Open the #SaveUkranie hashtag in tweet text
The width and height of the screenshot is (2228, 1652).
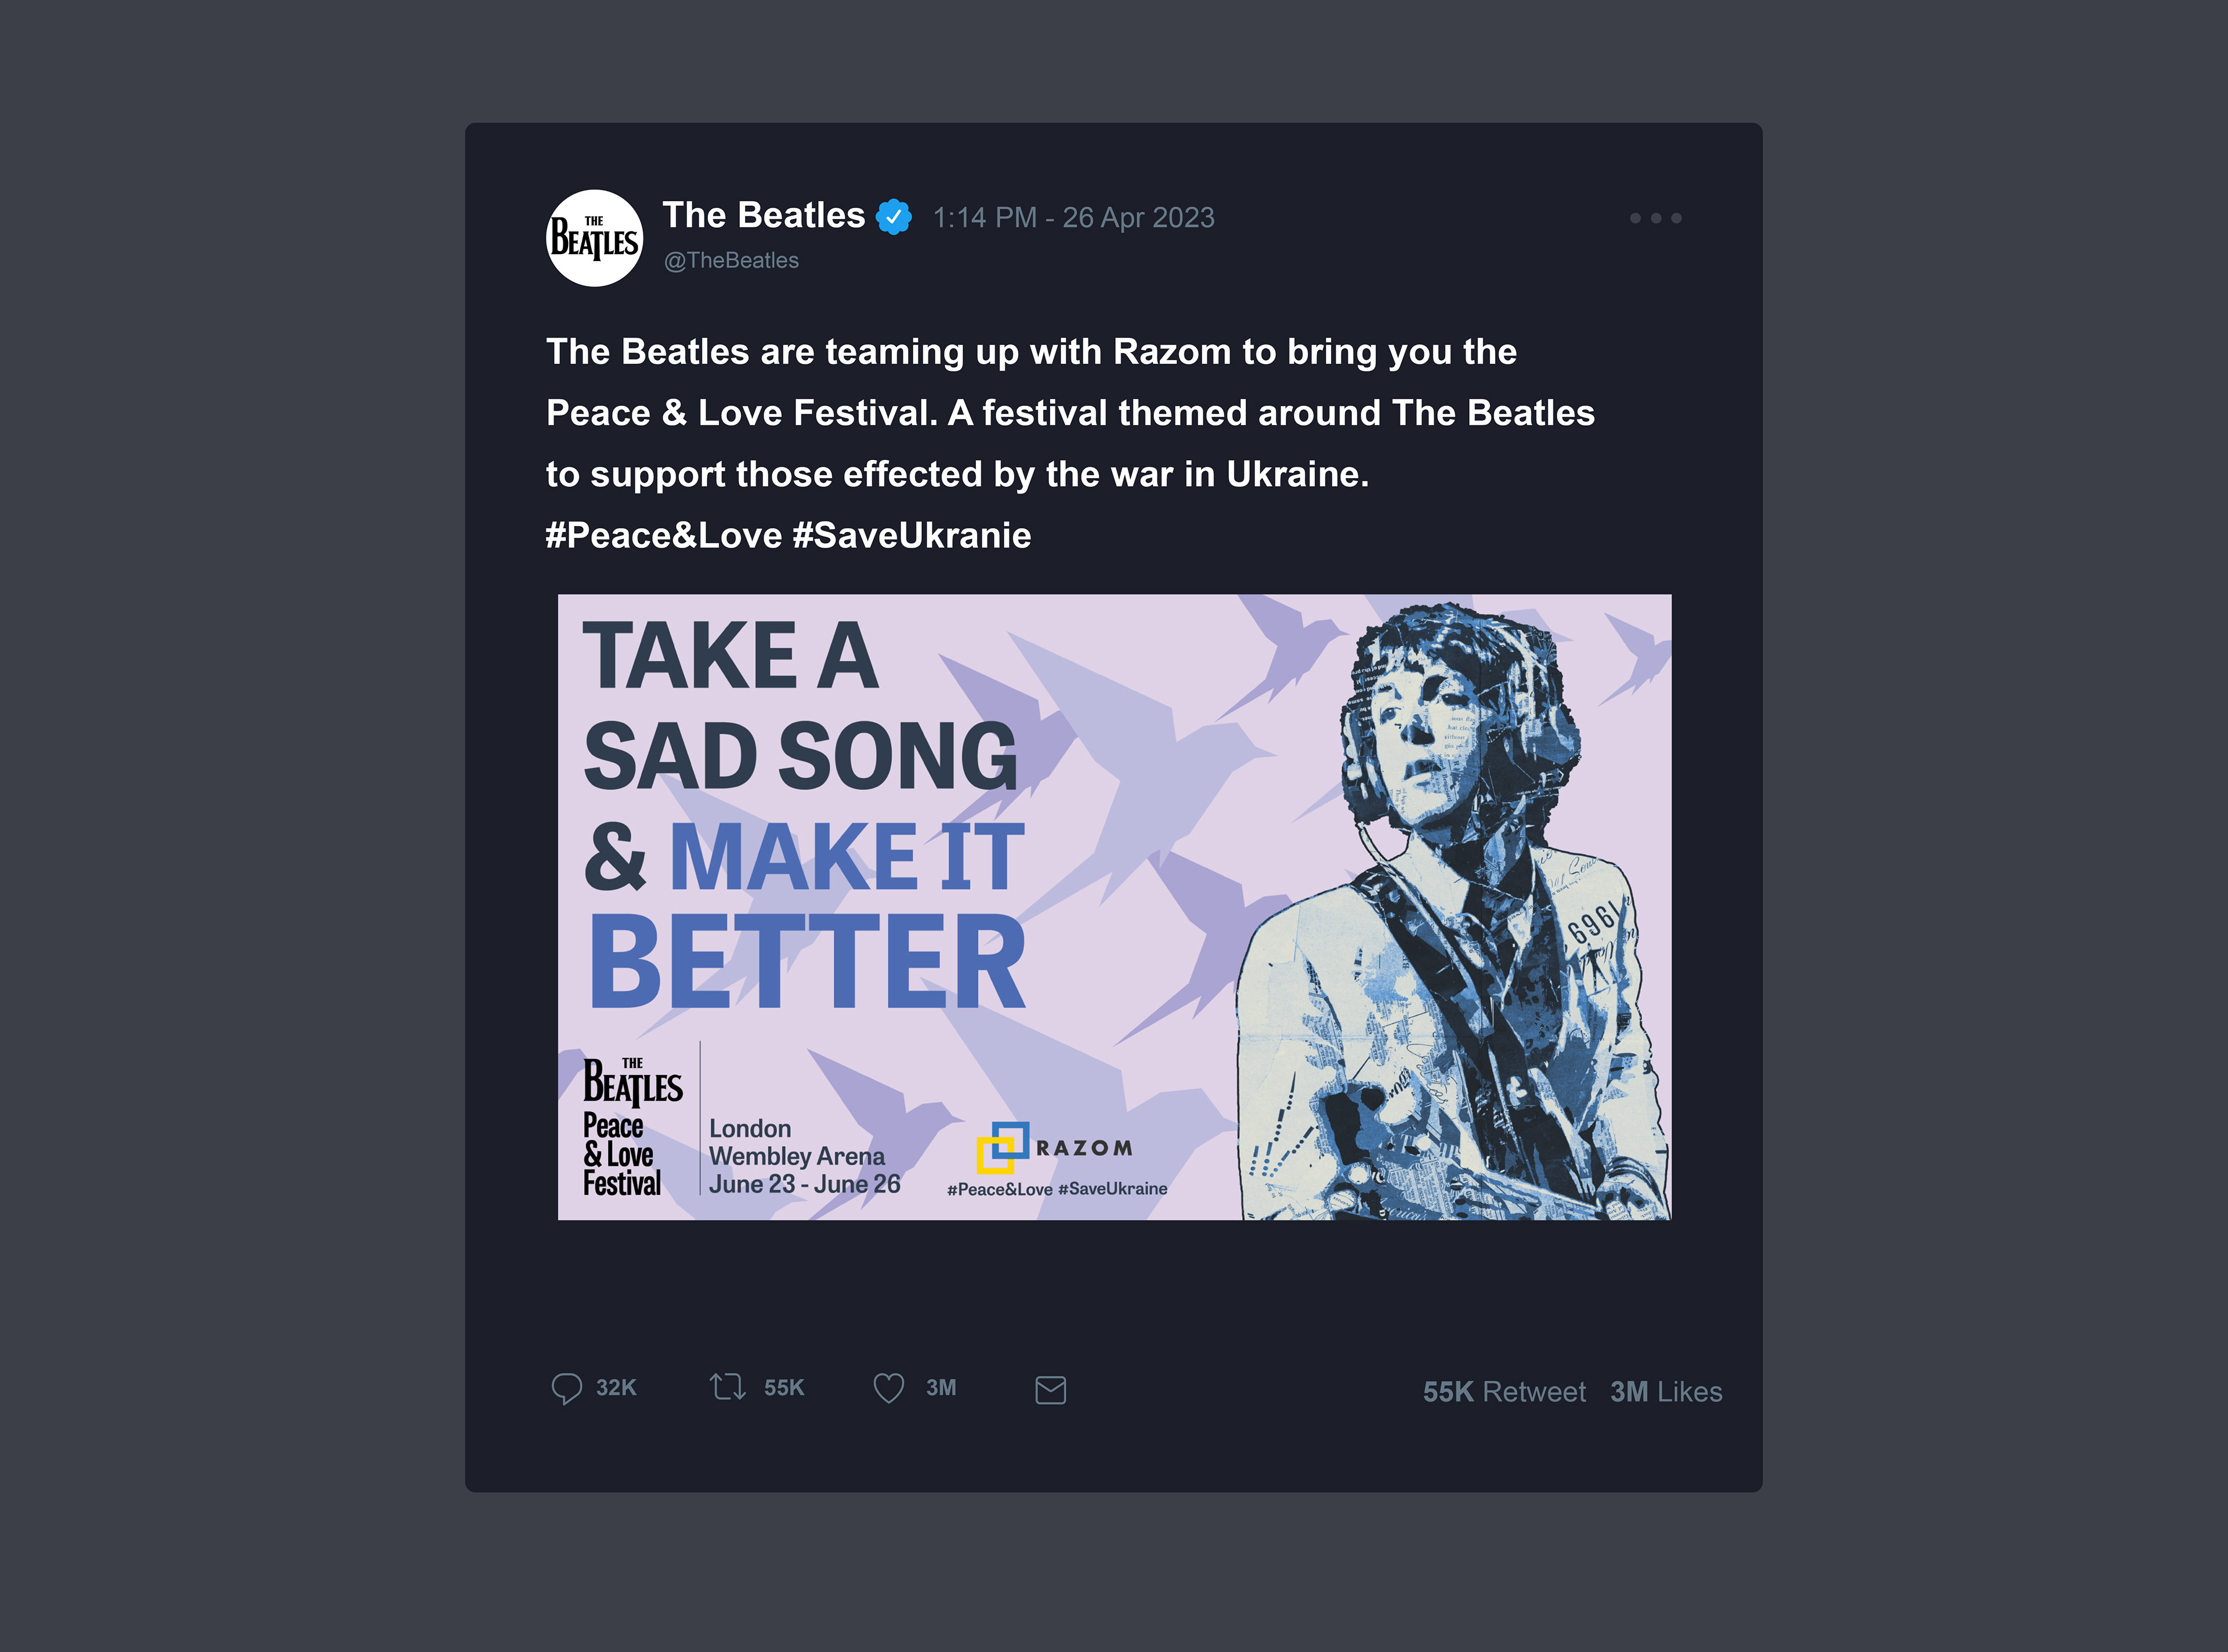click(x=911, y=536)
